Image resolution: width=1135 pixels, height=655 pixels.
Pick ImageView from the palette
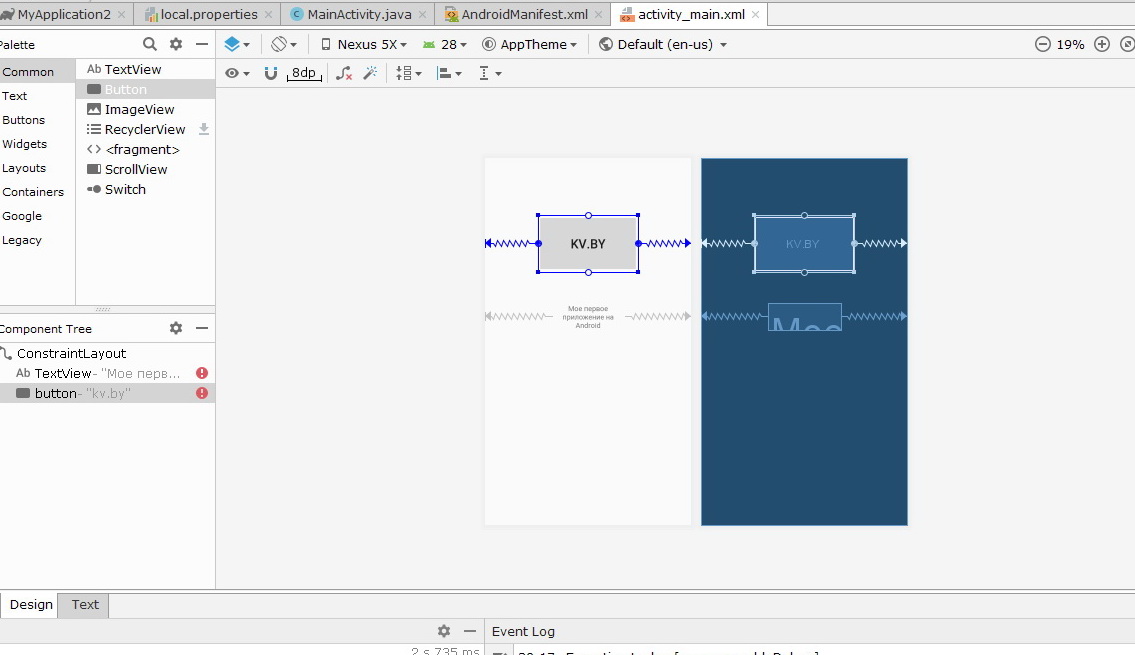coord(145,109)
